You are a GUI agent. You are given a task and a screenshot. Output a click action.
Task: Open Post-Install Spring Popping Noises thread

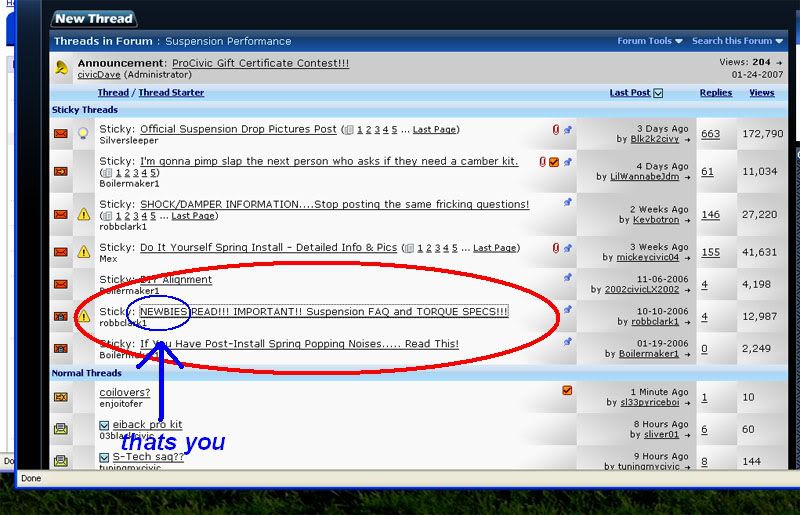(299, 344)
